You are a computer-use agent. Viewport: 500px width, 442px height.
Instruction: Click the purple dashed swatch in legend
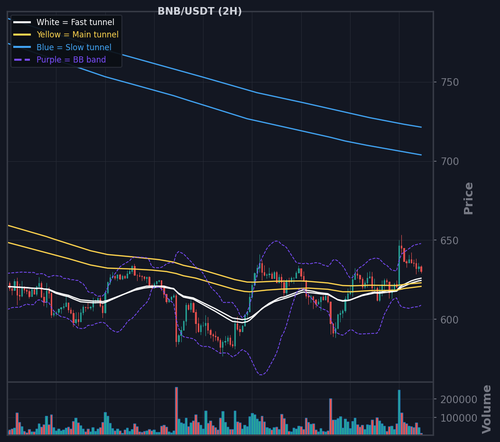coord(22,60)
